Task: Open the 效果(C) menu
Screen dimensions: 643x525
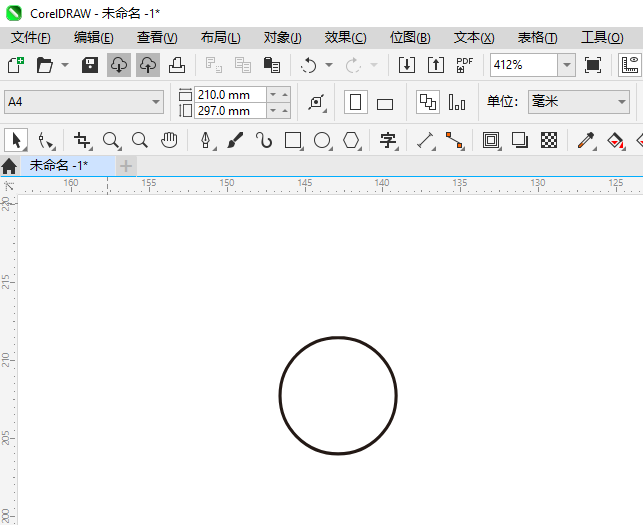Action: (345, 38)
